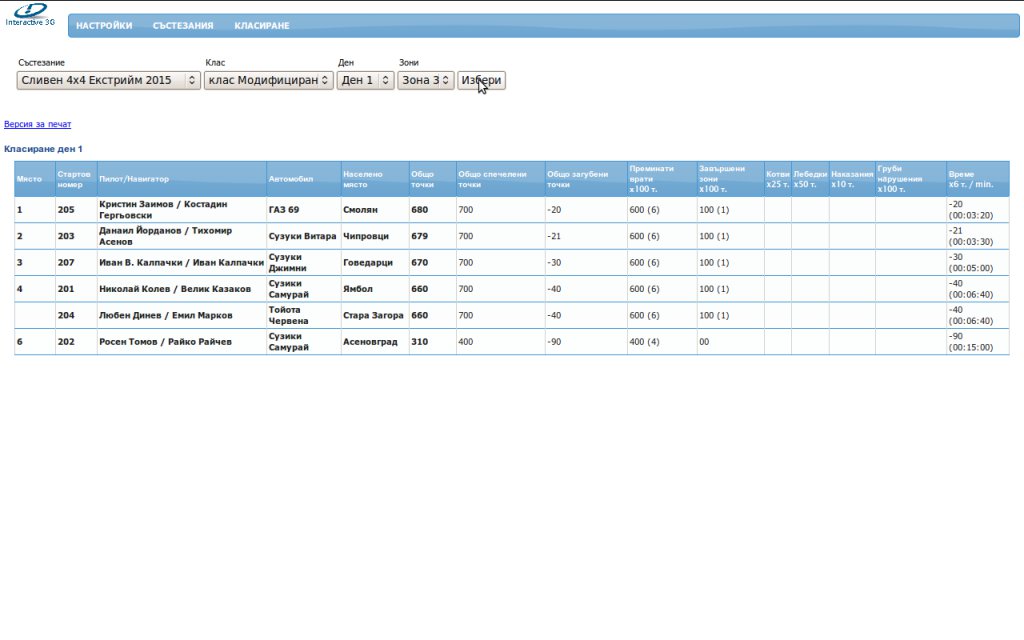The width and height of the screenshot is (1024, 640).
Task: Click start number 203
Action: point(66,236)
